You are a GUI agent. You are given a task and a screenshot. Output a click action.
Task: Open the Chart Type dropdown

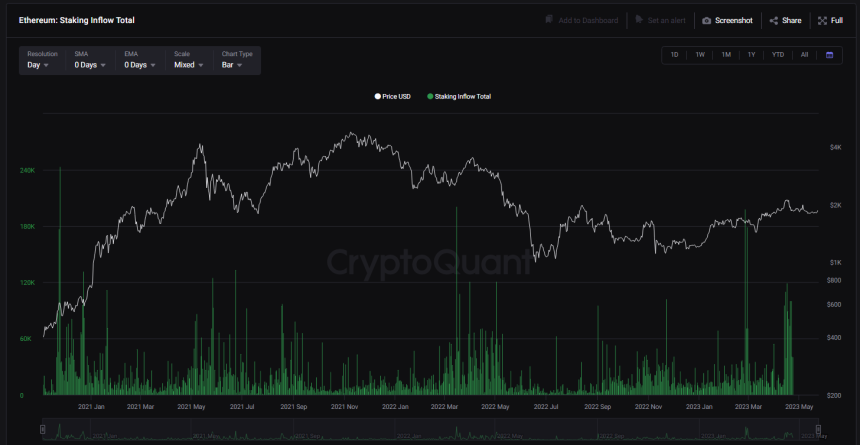(238, 65)
